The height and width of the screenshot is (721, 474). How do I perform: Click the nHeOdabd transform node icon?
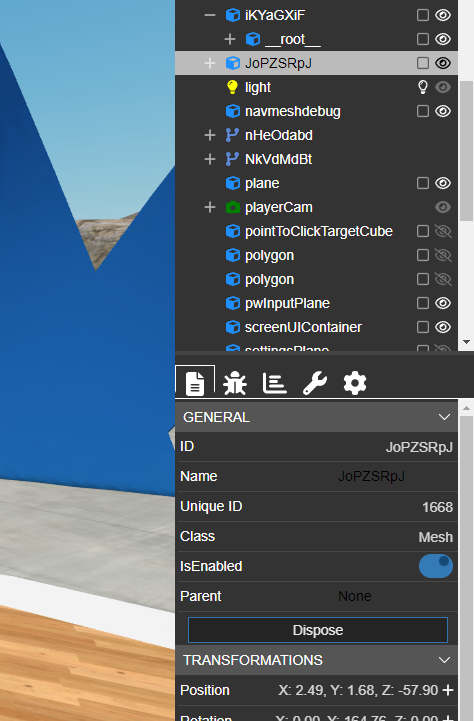pyautogui.click(x=232, y=135)
